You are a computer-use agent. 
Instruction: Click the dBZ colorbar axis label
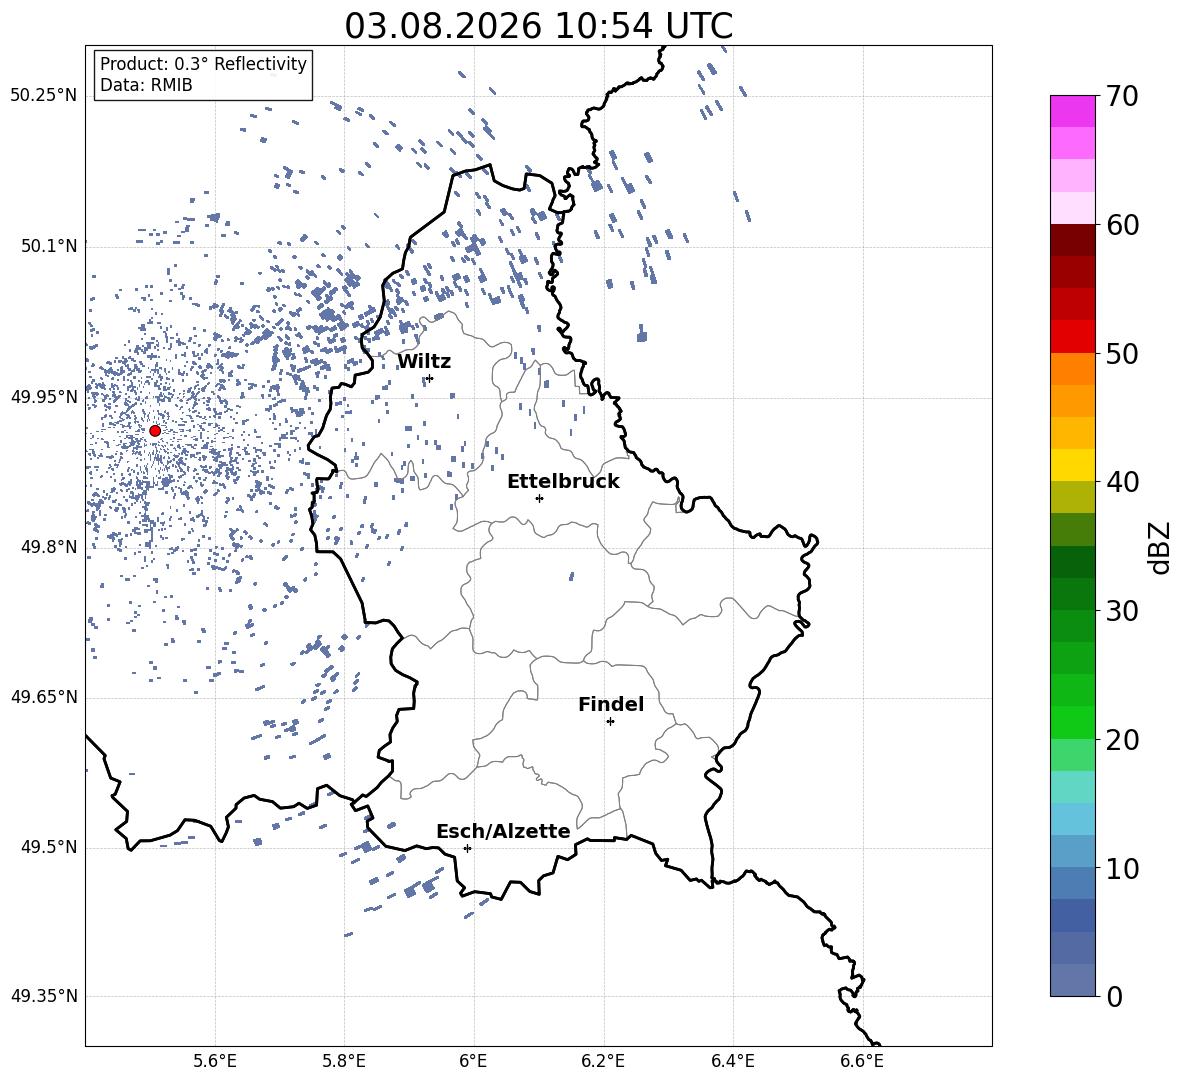(x=1161, y=547)
